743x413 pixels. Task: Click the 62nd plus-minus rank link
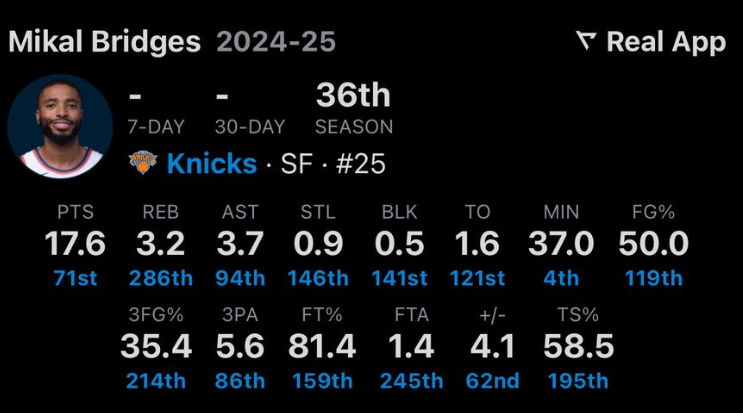click(x=492, y=381)
